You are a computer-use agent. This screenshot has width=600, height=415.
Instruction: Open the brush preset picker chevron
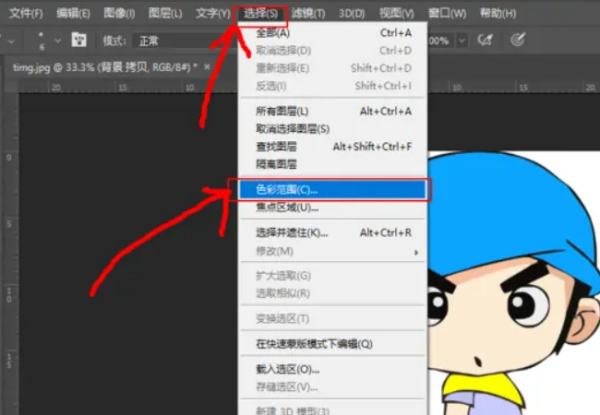[57, 40]
